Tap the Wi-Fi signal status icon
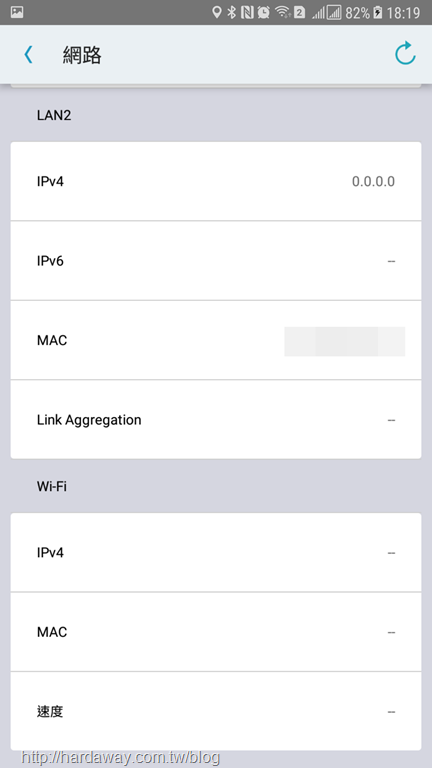 pos(282,12)
